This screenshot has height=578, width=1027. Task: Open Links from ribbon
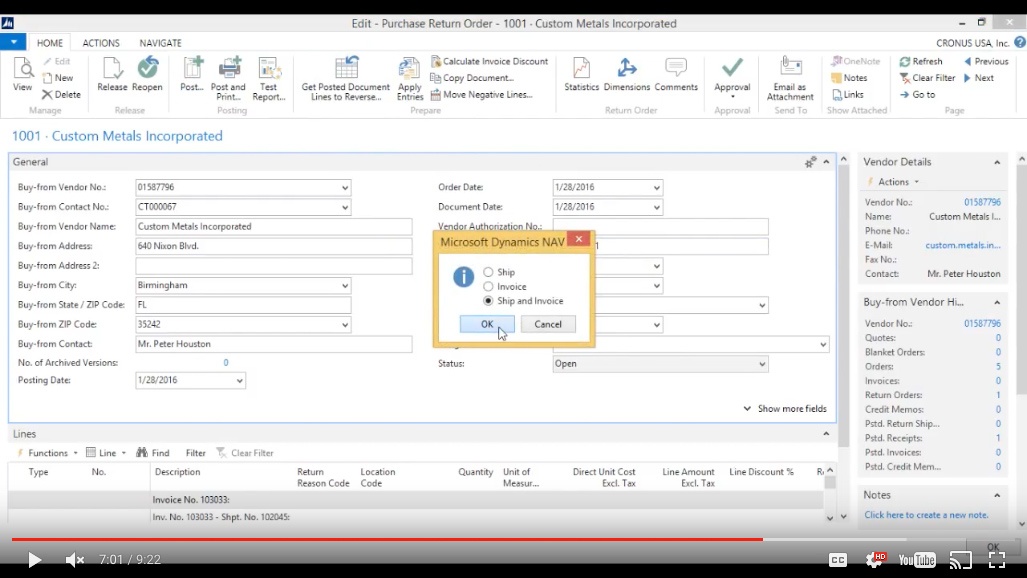[848, 94]
